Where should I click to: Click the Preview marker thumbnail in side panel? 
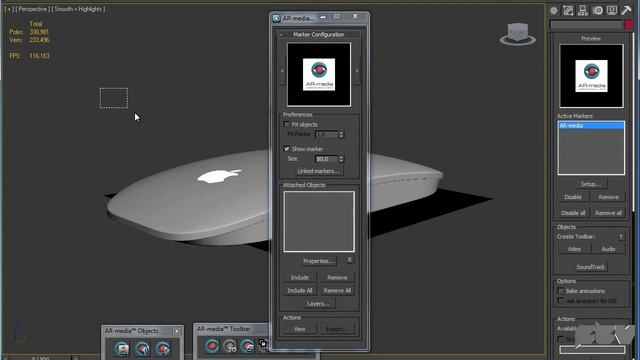coord(591,76)
